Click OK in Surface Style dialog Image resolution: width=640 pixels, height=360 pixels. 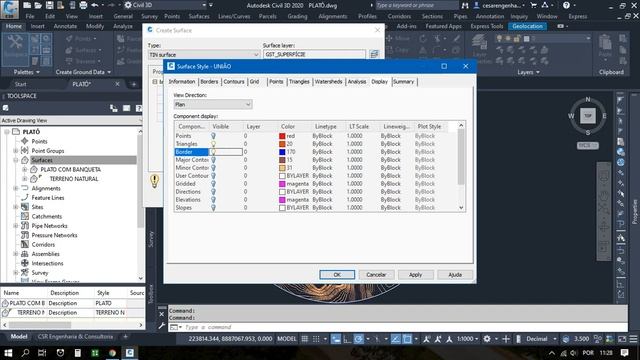click(337, 275)
